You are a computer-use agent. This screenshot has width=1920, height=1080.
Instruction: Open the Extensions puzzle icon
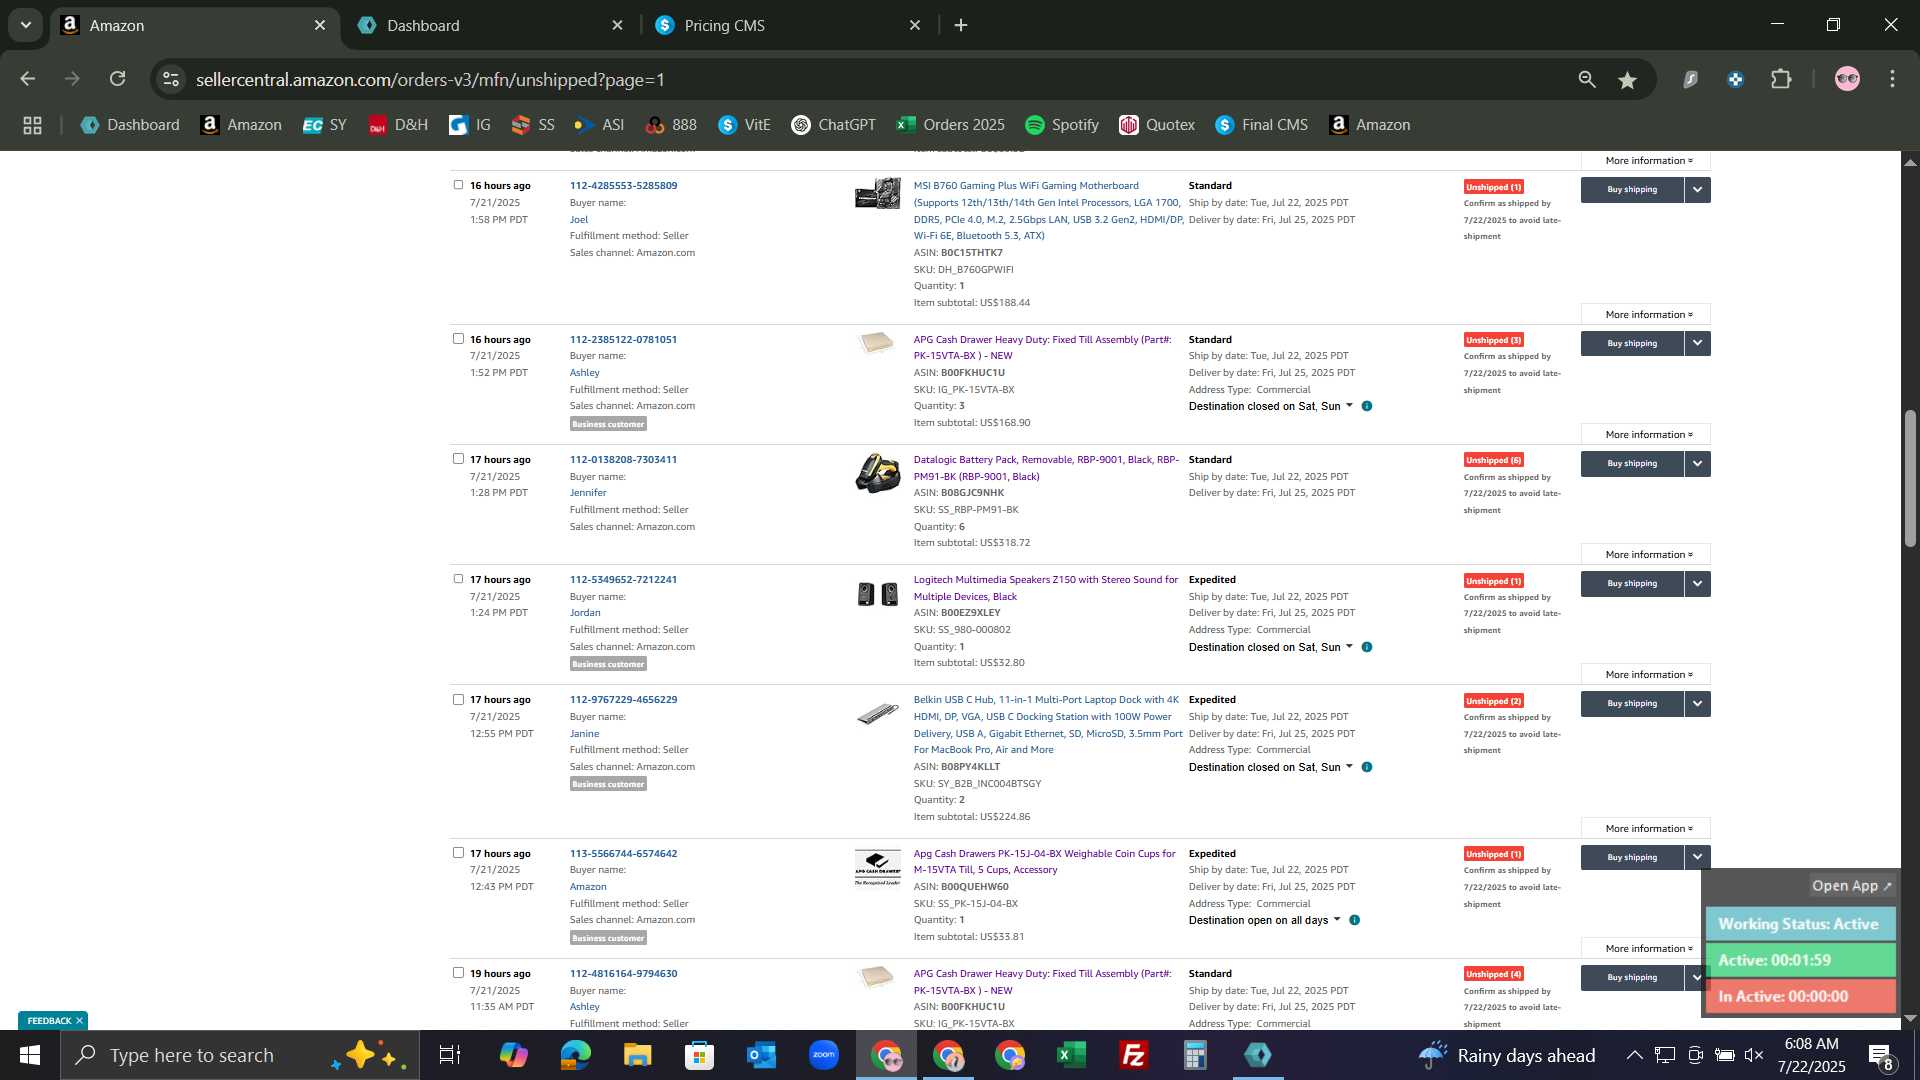point(1781,79)
